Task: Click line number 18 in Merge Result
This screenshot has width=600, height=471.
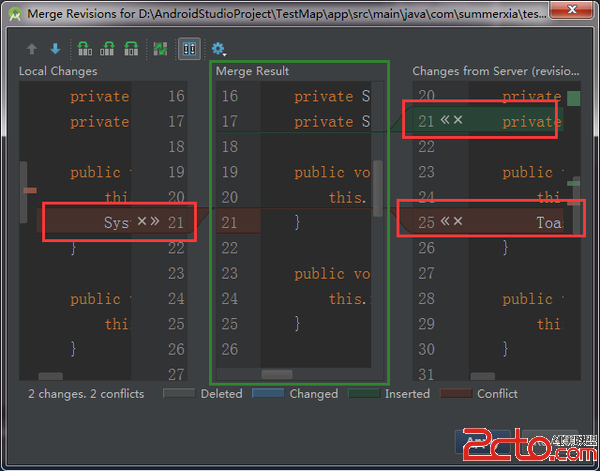Action: tap(230, 147)
